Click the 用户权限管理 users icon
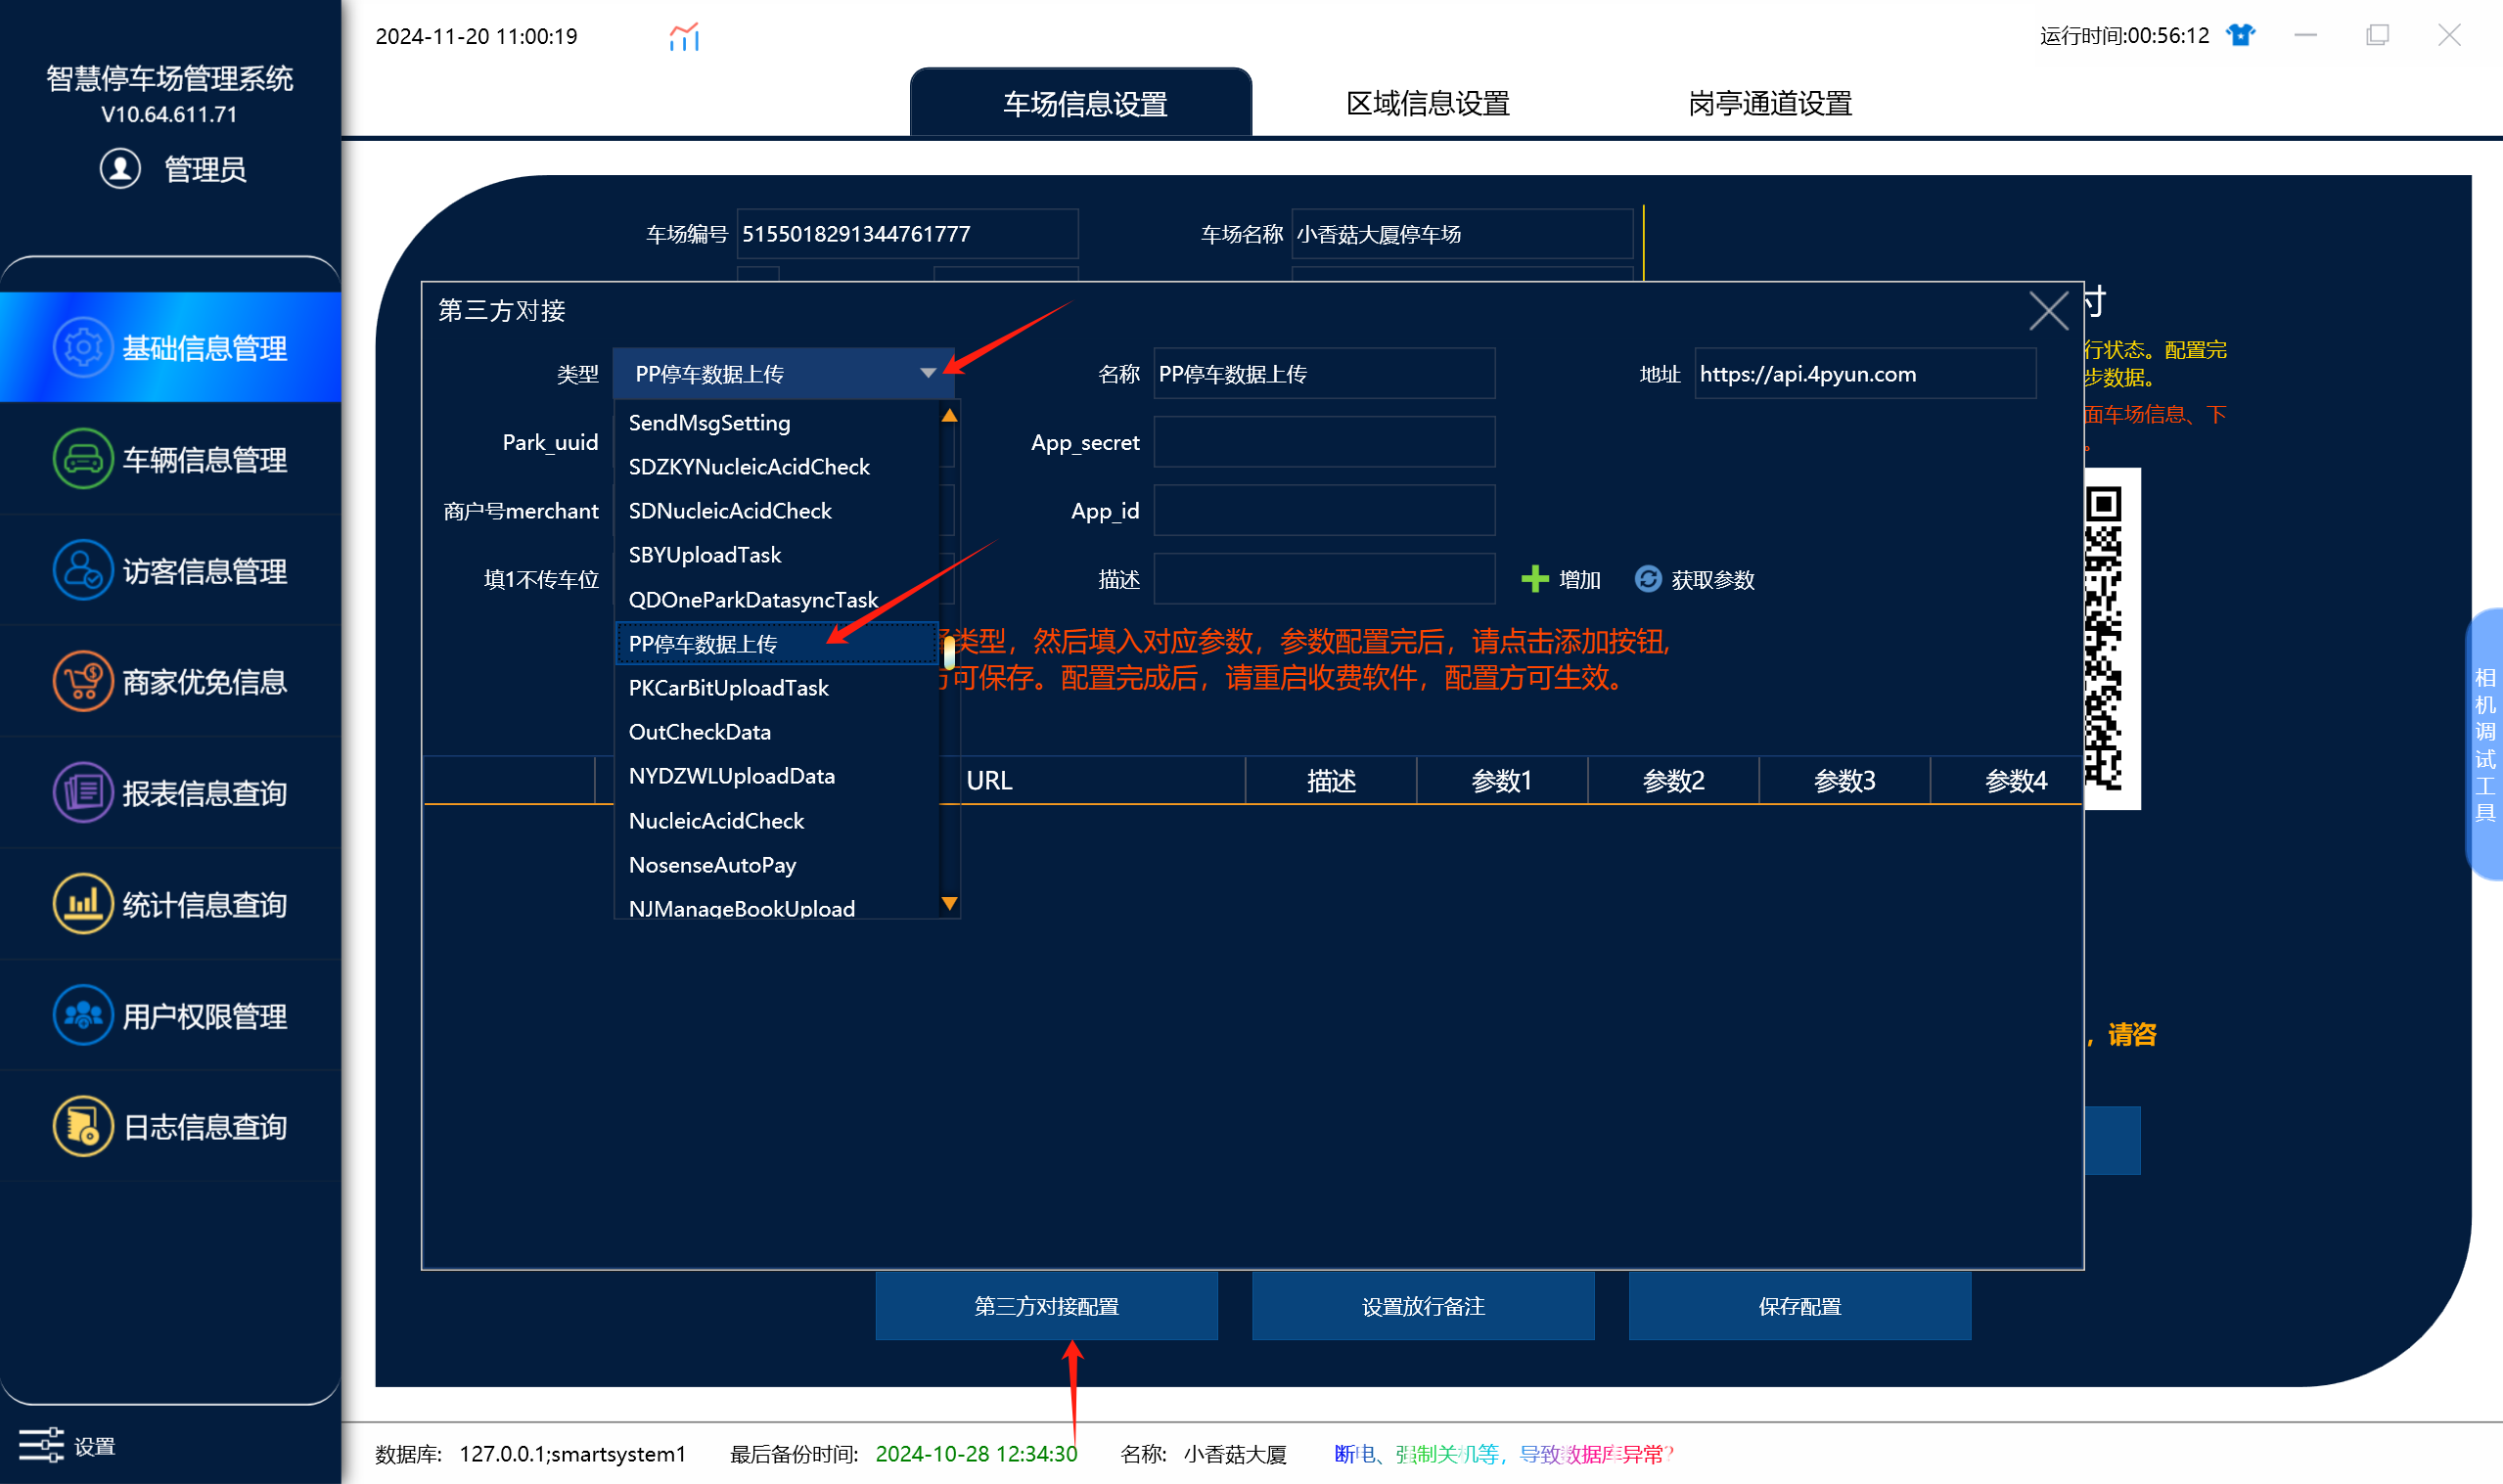The image size is (2503, 1484). (x=83, y=1015)
